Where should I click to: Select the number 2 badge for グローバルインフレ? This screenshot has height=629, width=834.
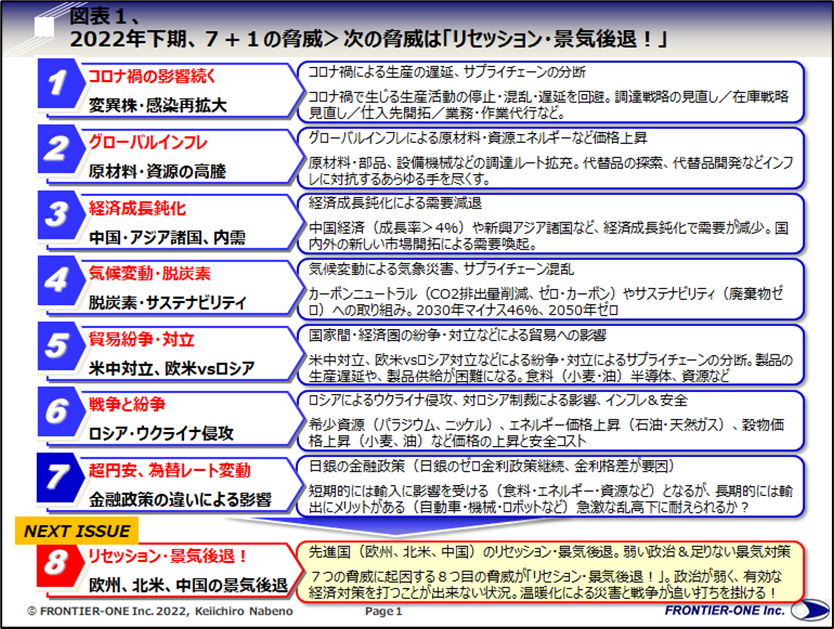(58, 147)
